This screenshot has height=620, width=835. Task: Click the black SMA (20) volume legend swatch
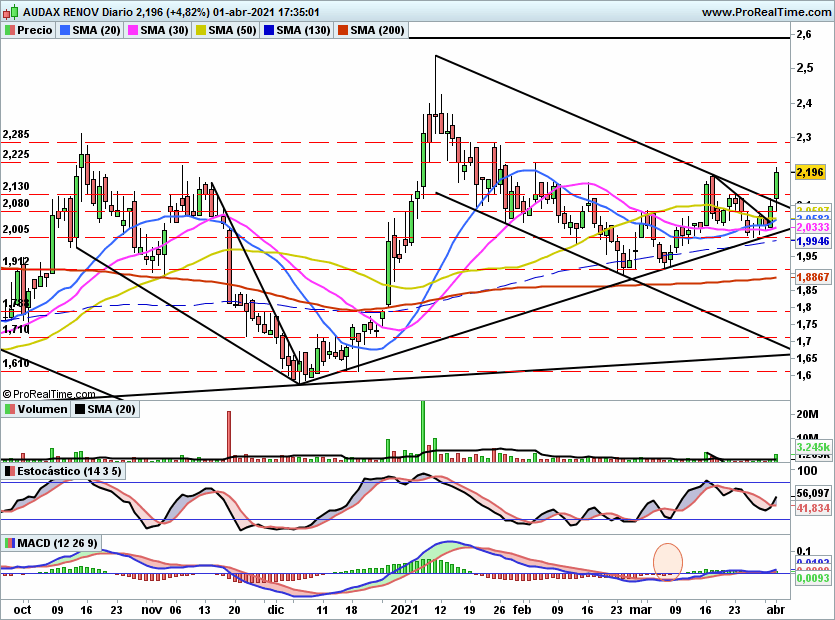[x=80, y=409]
